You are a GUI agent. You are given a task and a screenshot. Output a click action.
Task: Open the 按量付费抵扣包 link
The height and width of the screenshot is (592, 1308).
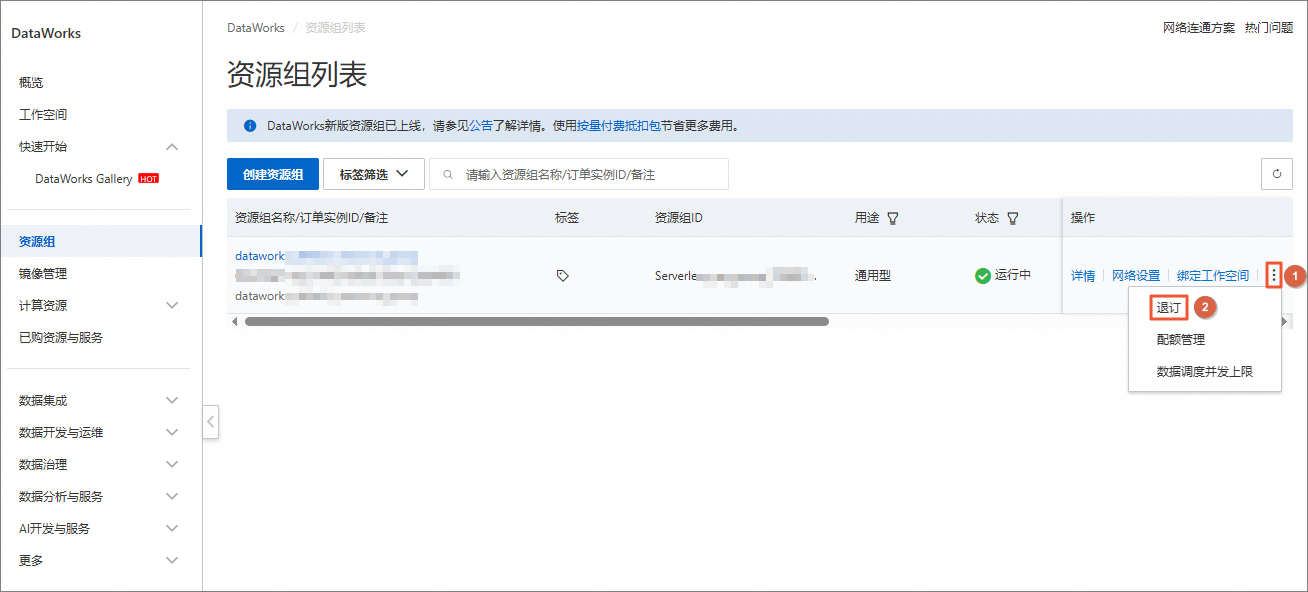pyautogui.click(x=619, y=126)
